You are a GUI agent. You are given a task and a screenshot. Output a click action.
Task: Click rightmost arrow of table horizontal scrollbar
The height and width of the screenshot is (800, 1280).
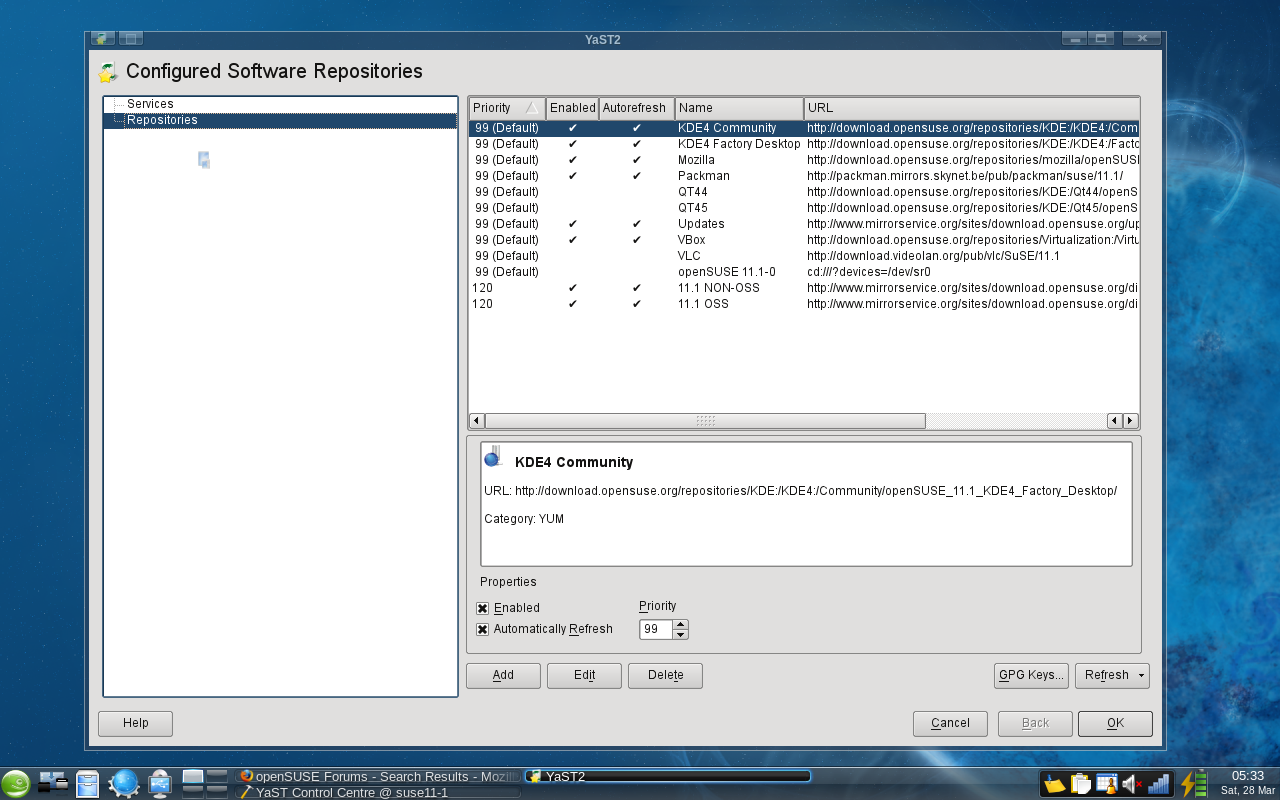pos(1131,421)
